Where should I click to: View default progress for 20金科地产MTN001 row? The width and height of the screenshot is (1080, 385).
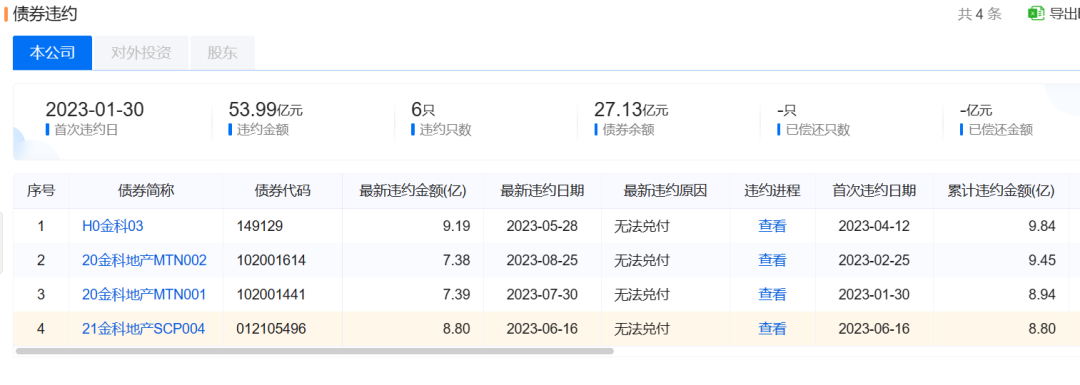(772, 295)
